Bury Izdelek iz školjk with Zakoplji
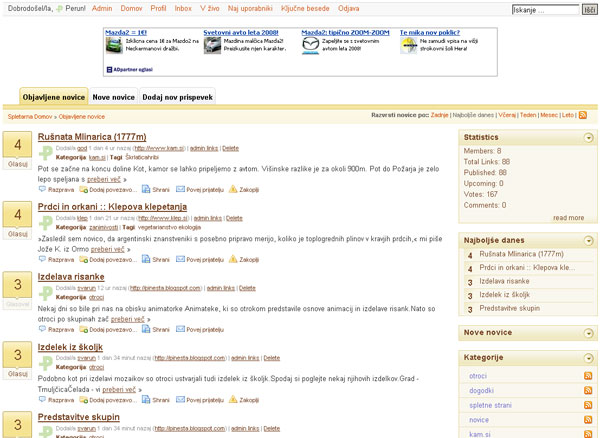The image size is (600, 438). coord(244,400)
